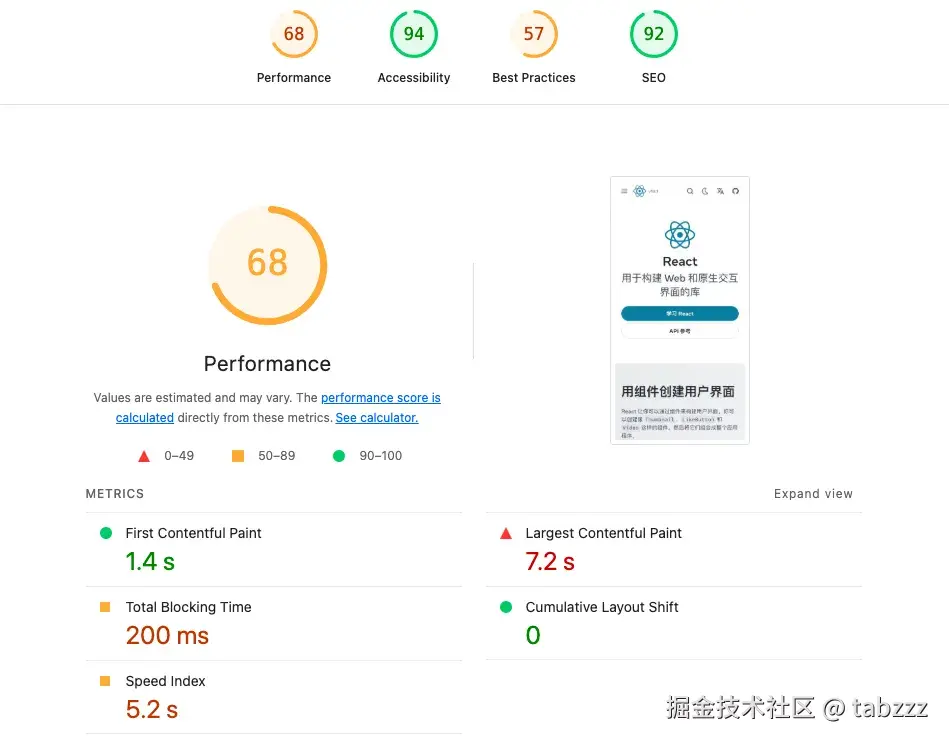Click the API 参考 button in thumbnail

[680, 331]
